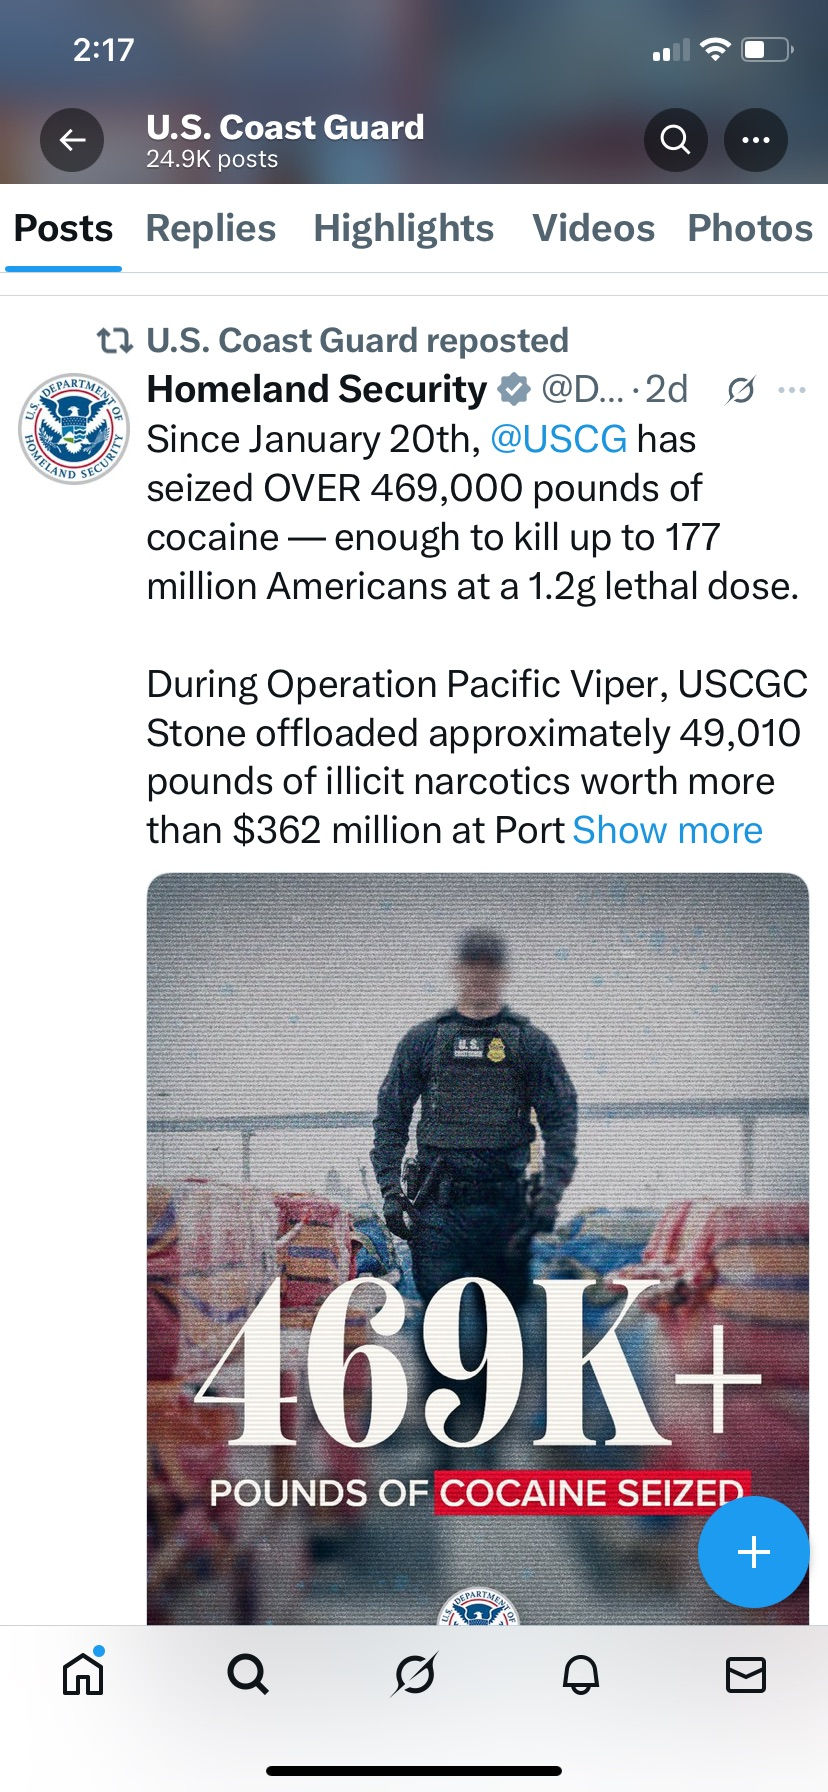The height and width of the screenshot is (1792, 828).
Task: Select the Posts tab
Action: (x=64, y=228)
